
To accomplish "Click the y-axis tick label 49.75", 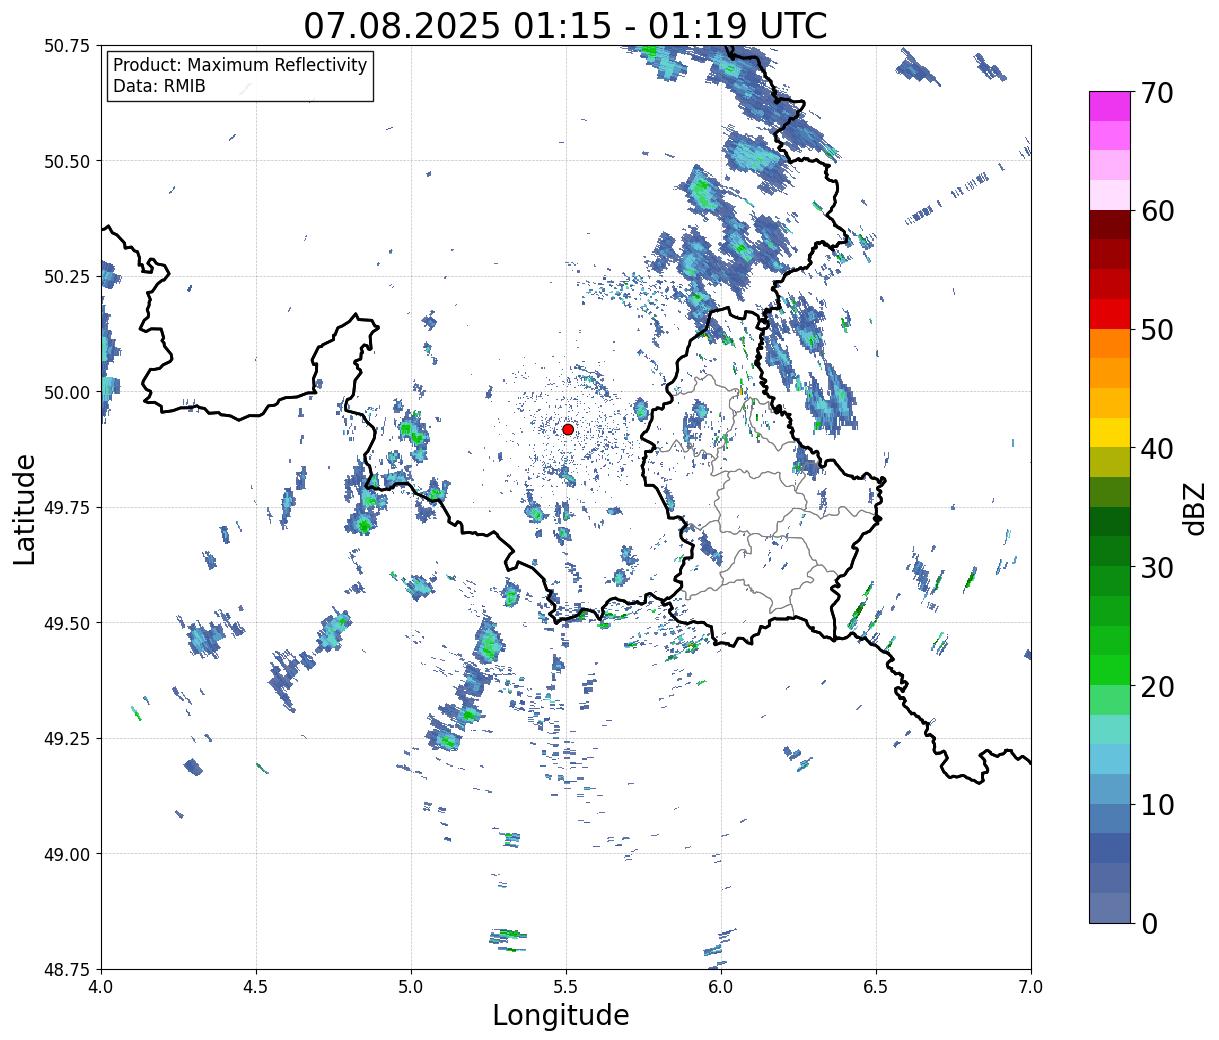I will pos(67,508).
